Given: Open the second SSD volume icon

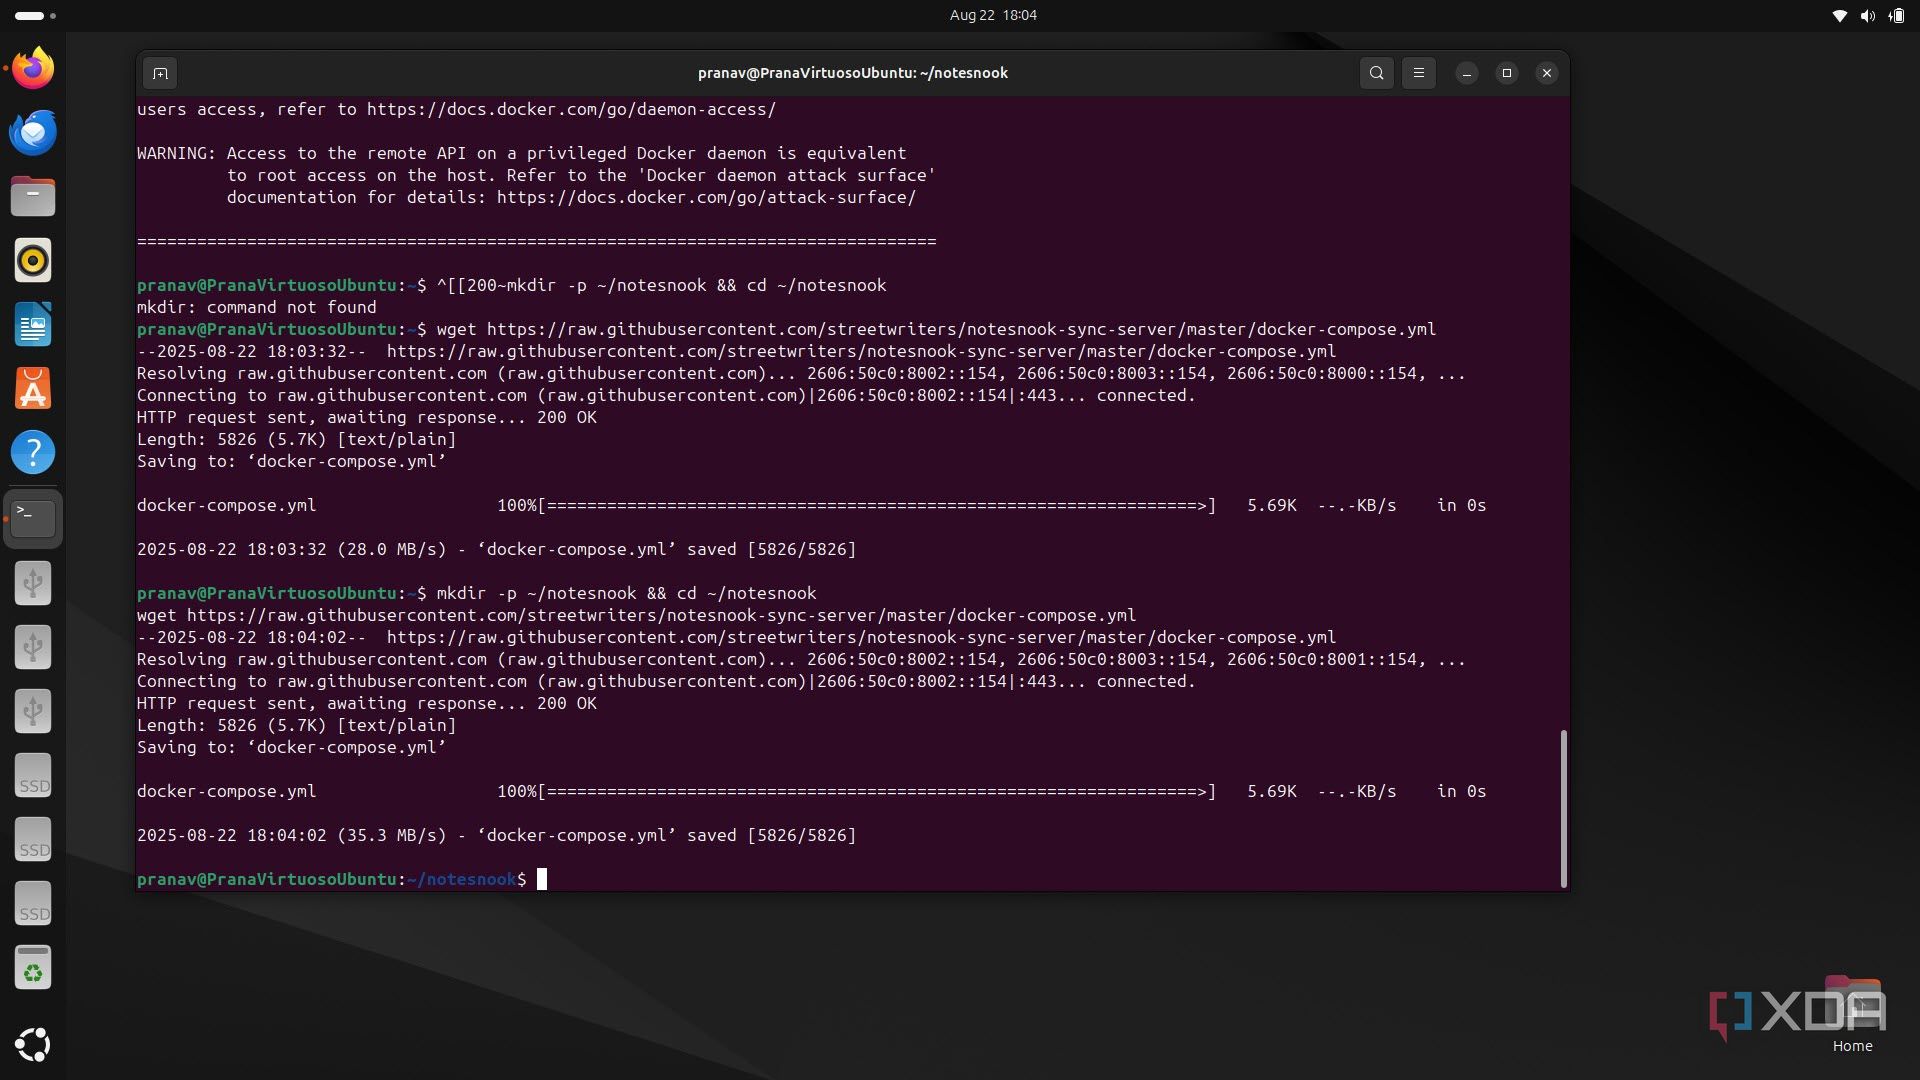Looking at the screenshot, I should (x=33, y=839).
